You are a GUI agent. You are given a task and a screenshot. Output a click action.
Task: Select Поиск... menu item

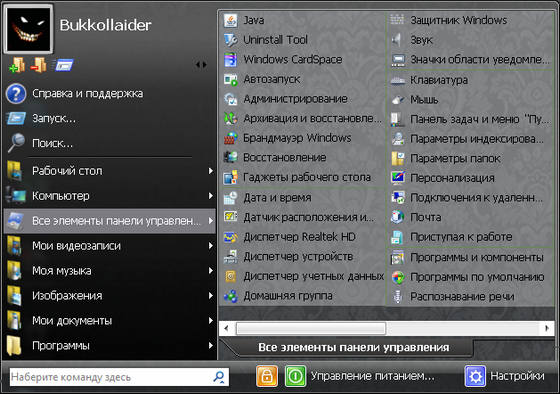[x=109, y=144]
